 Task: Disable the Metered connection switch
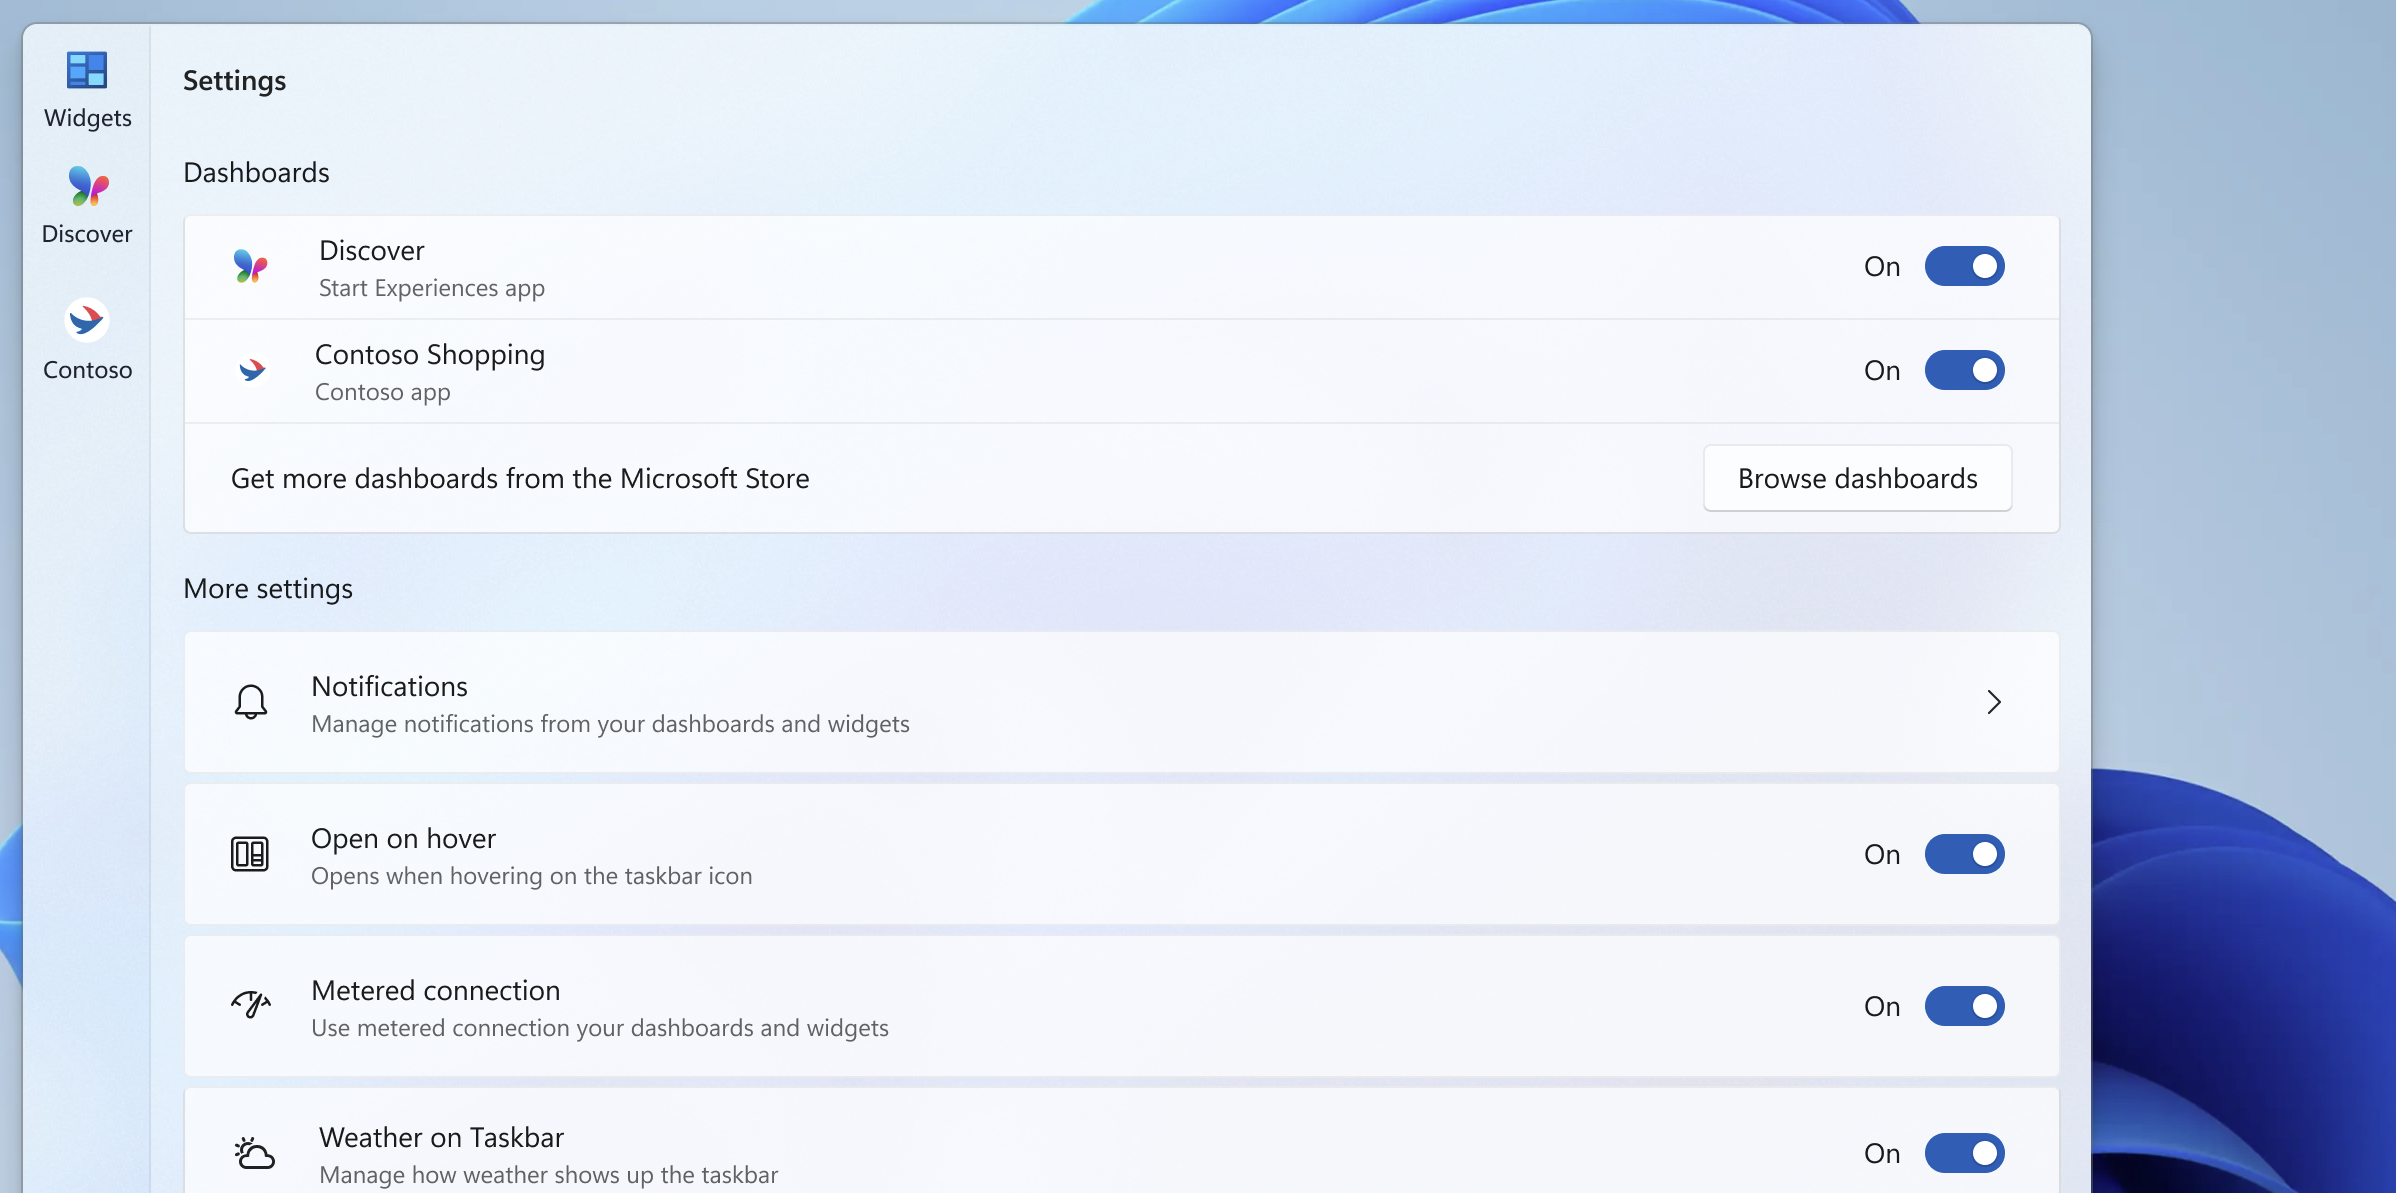pyautogui.click(x=1964, y=1006)
